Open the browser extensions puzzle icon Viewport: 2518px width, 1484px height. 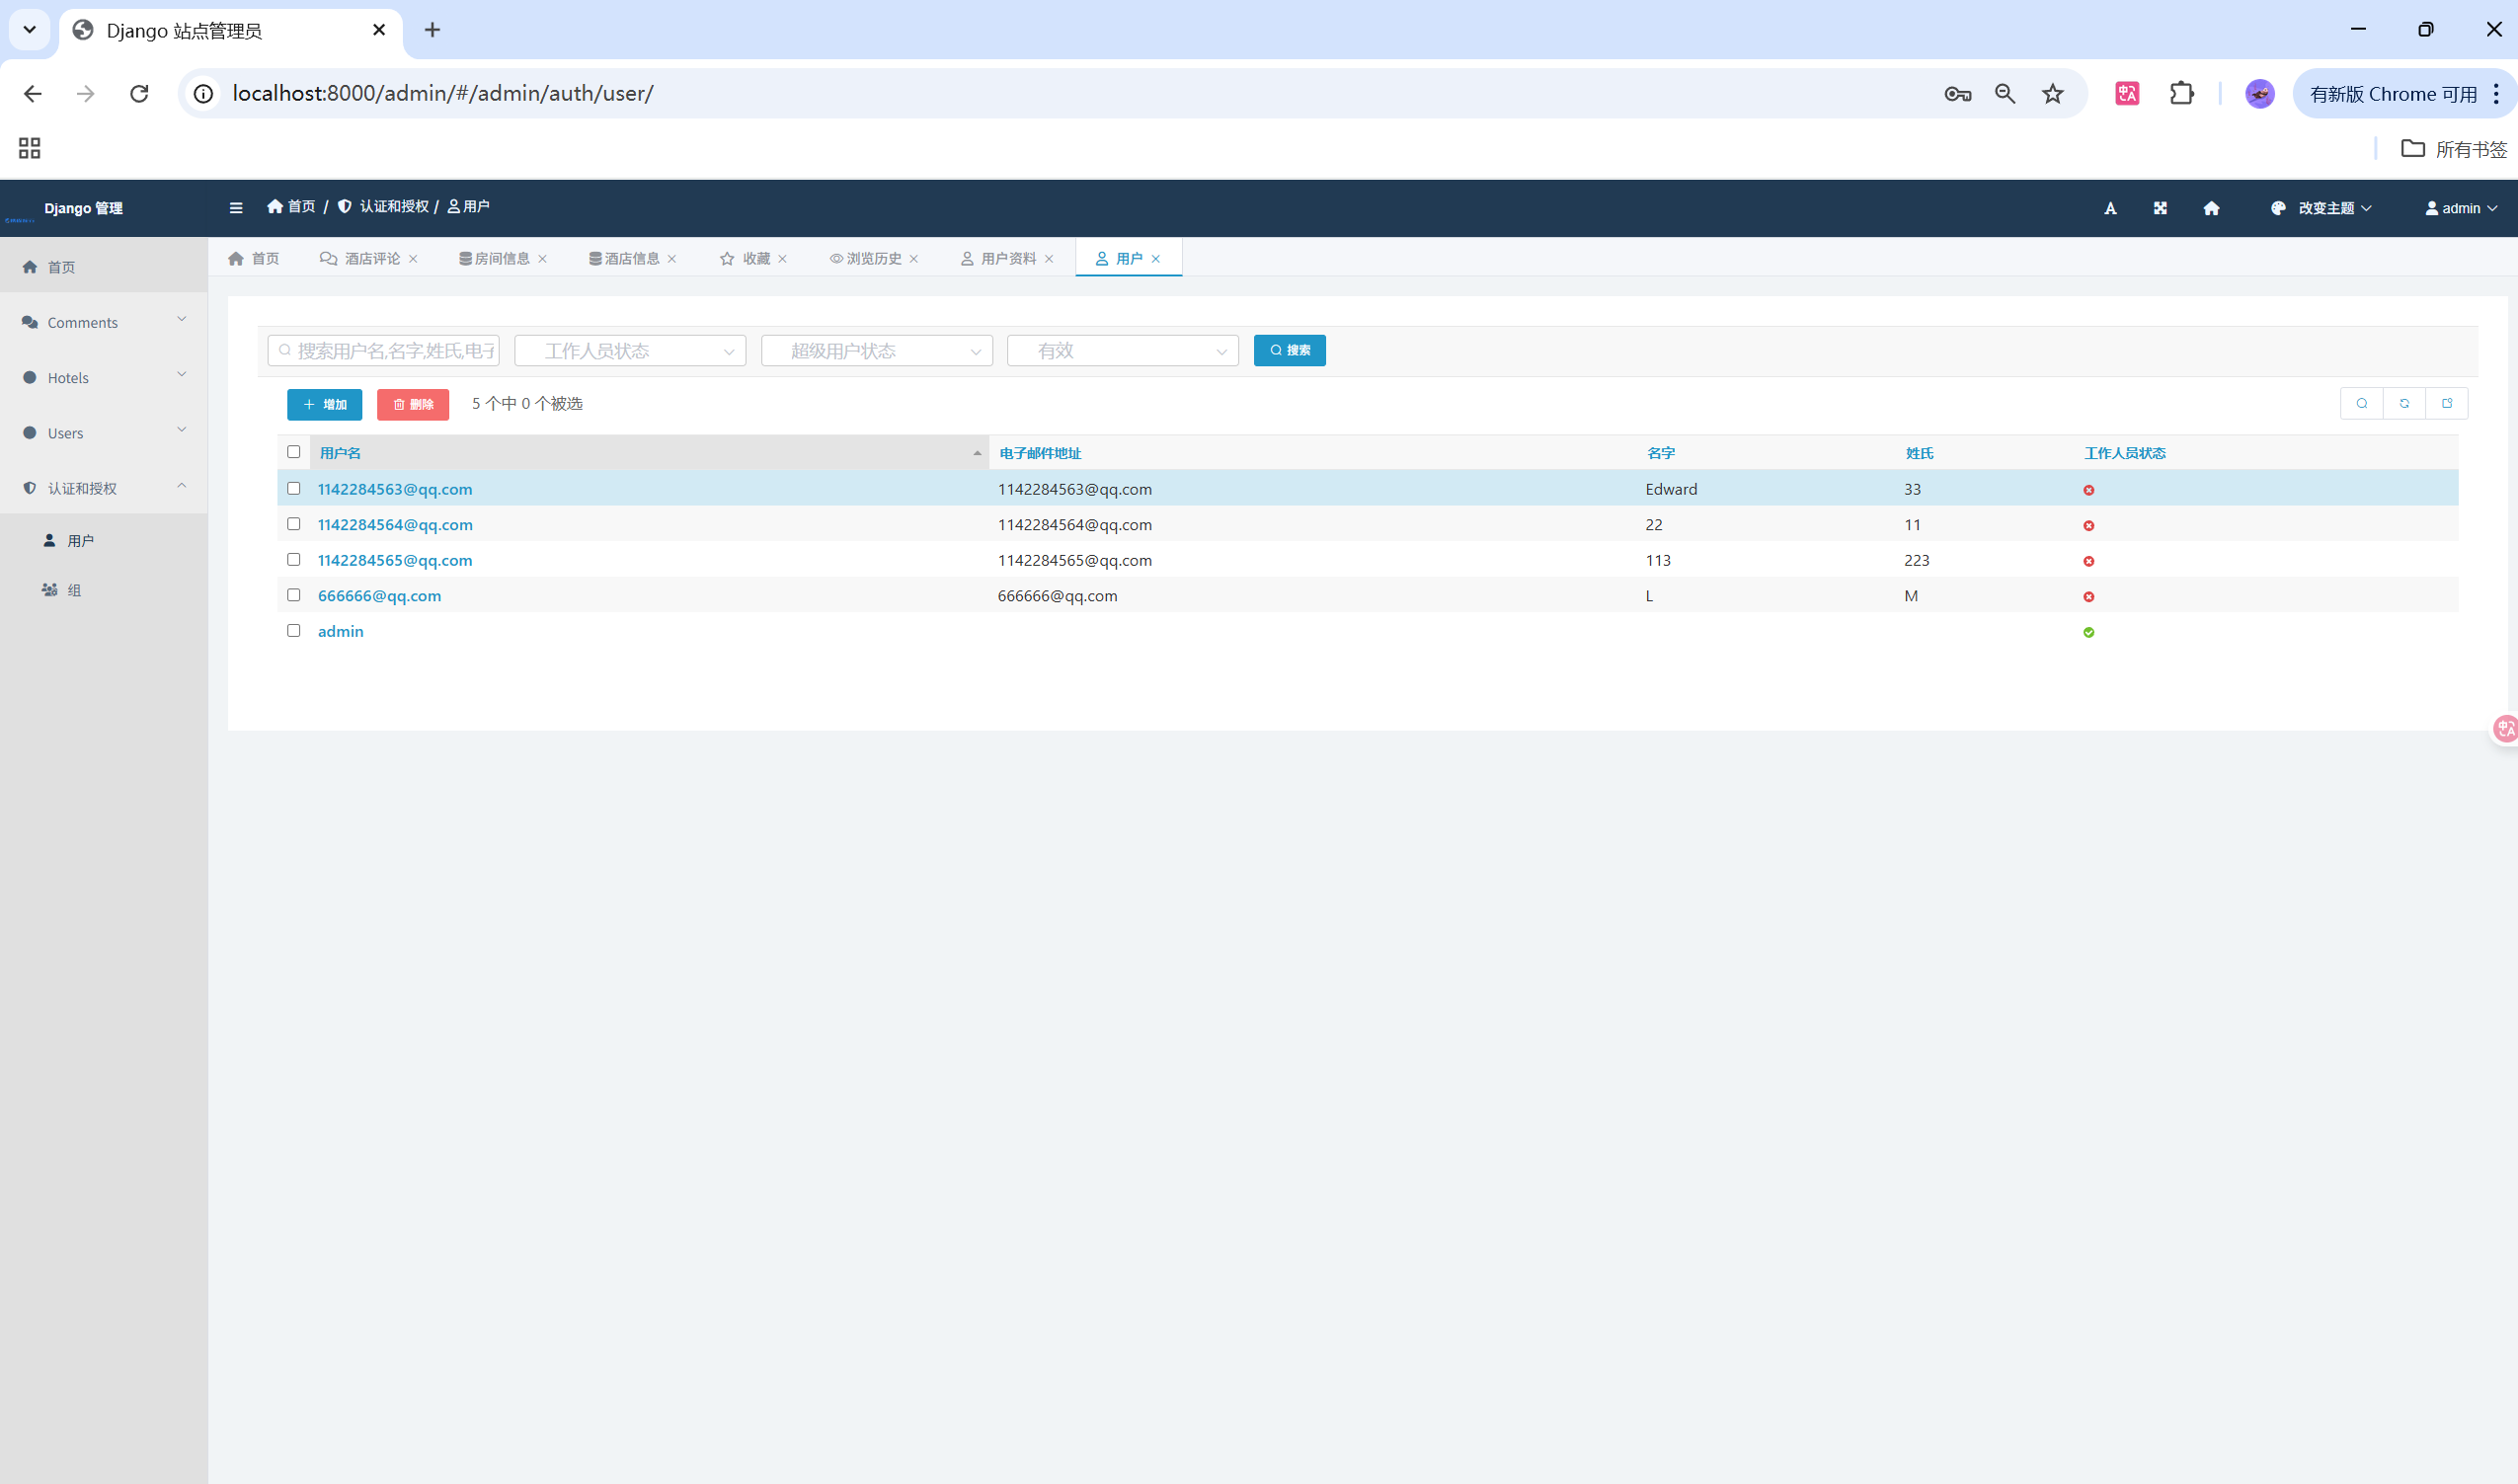[2181, 94]
